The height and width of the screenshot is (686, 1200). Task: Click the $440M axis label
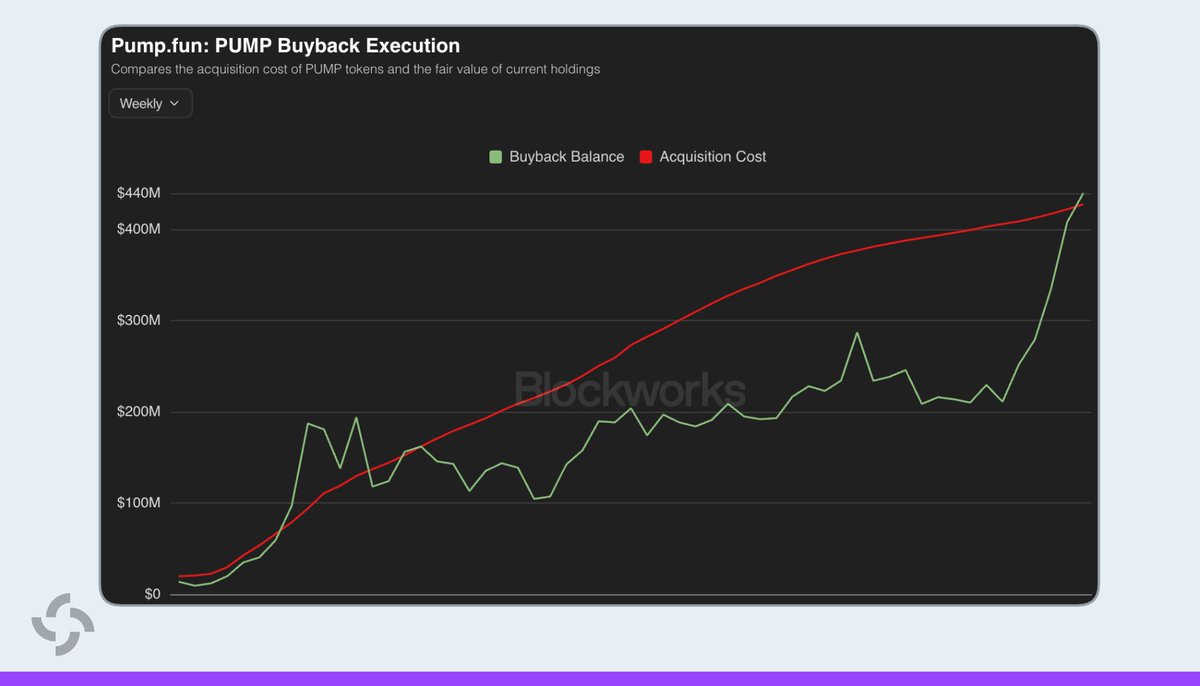pyautogui.click(x=138, y=193)
